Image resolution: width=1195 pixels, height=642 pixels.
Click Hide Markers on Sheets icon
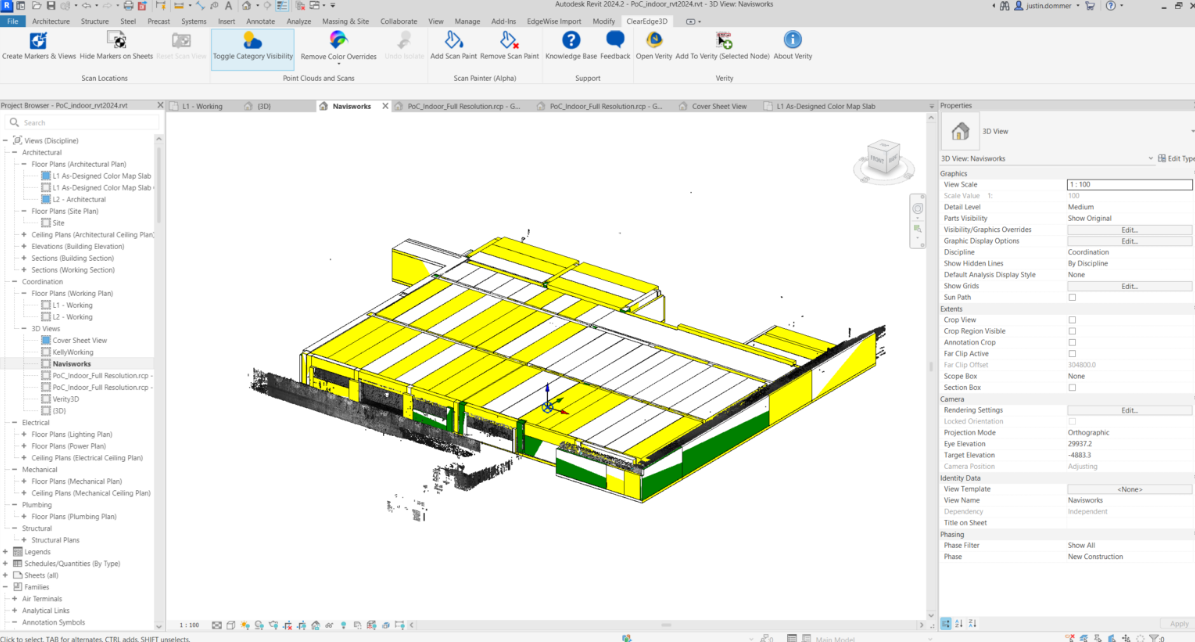click(116, 41)
